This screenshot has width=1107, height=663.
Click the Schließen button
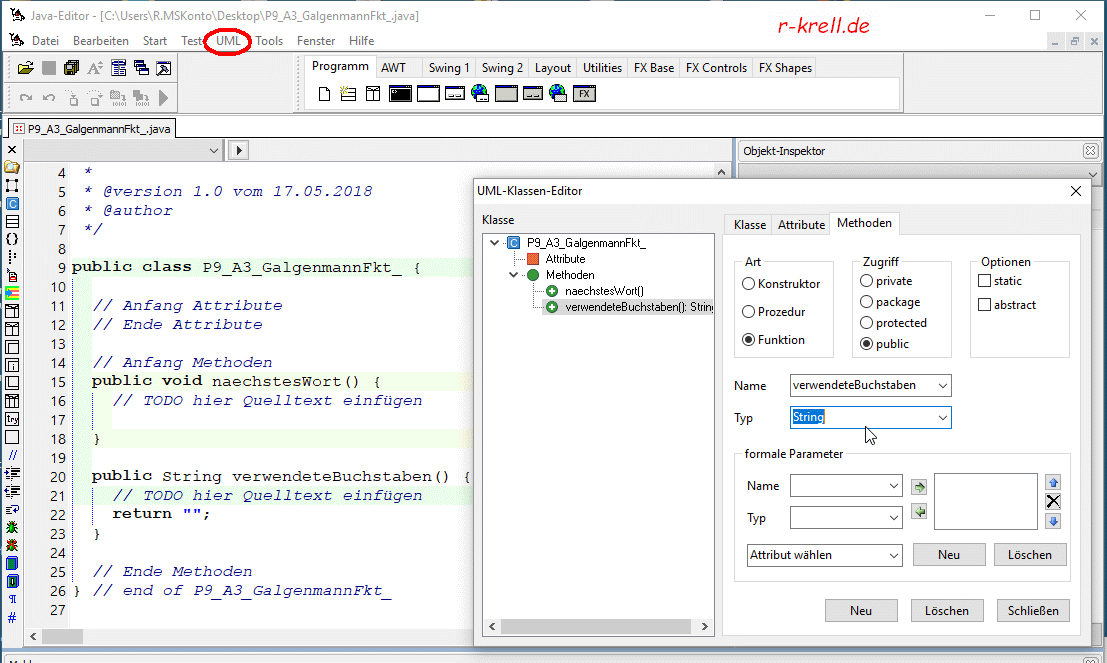pos(1033,611)
